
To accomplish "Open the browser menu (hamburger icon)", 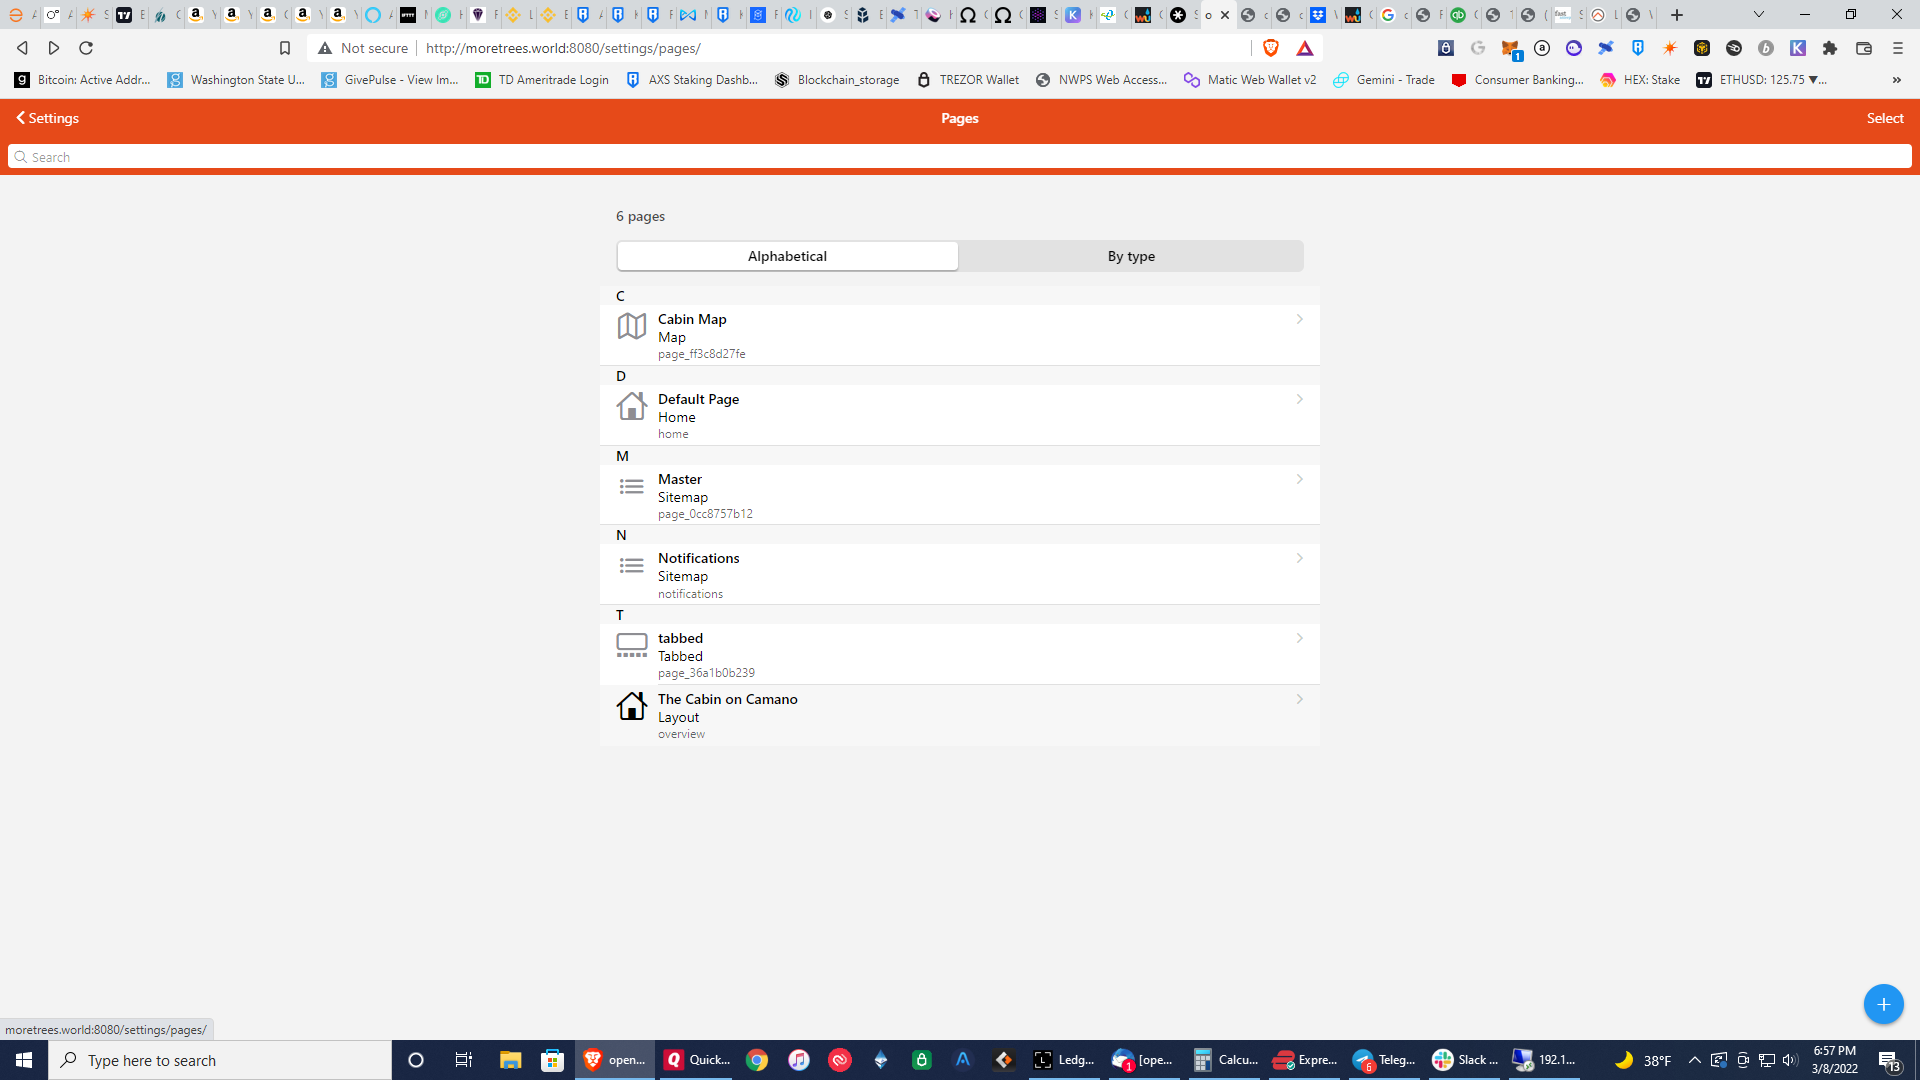I will (x=1896, y=47).
